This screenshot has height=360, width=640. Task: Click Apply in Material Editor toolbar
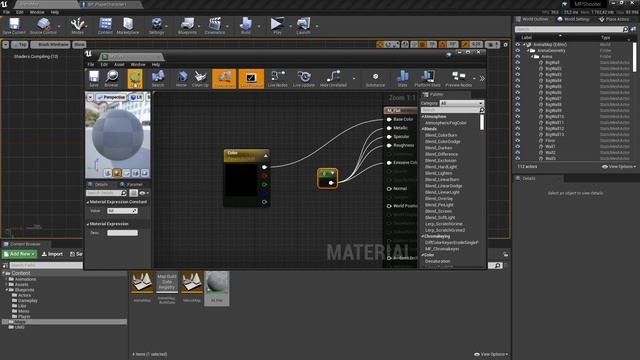point(135,78)
